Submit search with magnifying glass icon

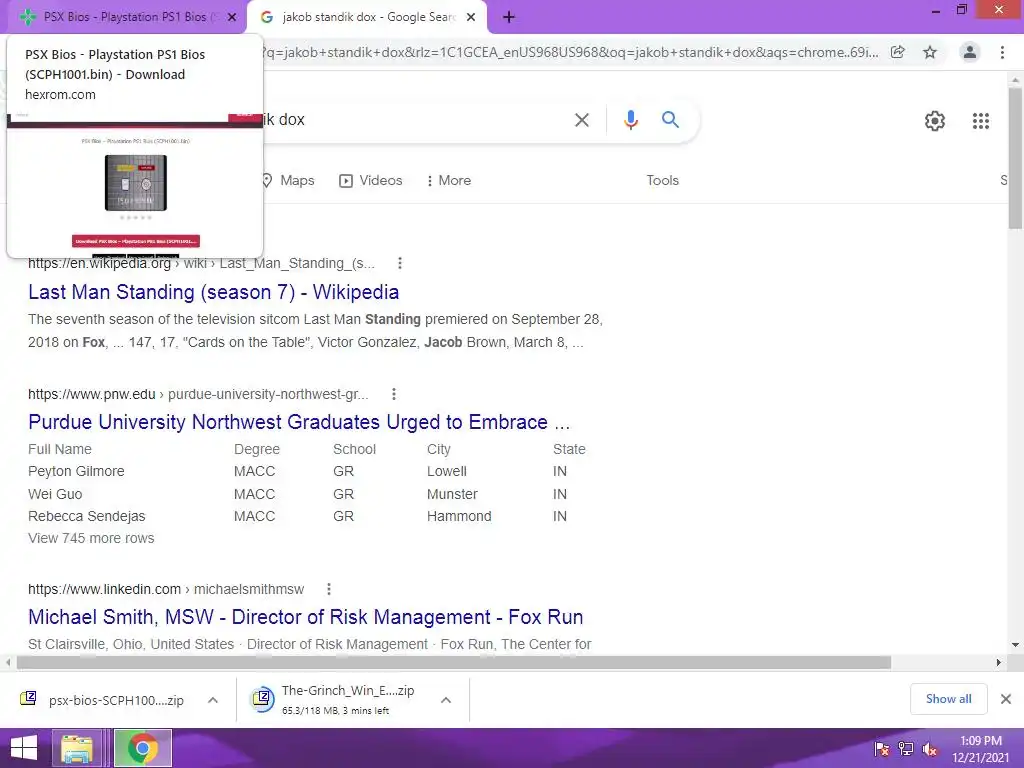[x=670, y=120]
